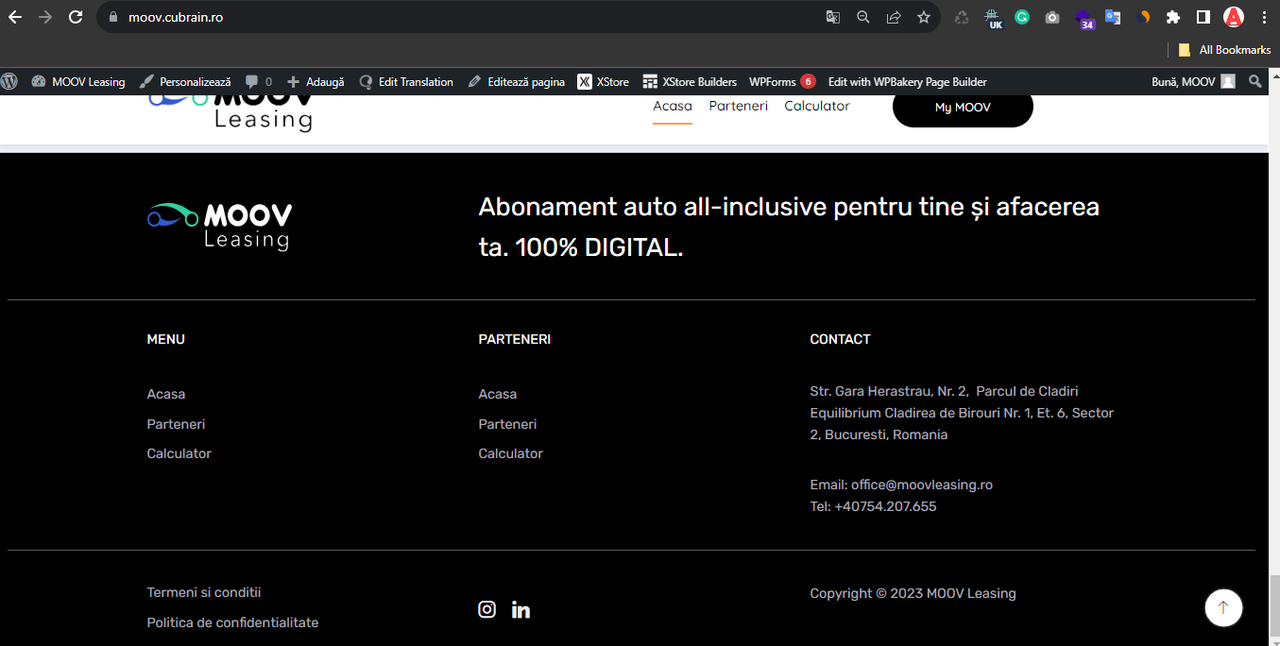Image resolution: width=1280 pixels, height=646 pixels.
Task: Open the XStore admin bar menu
Action: click(x=603, y=82)
